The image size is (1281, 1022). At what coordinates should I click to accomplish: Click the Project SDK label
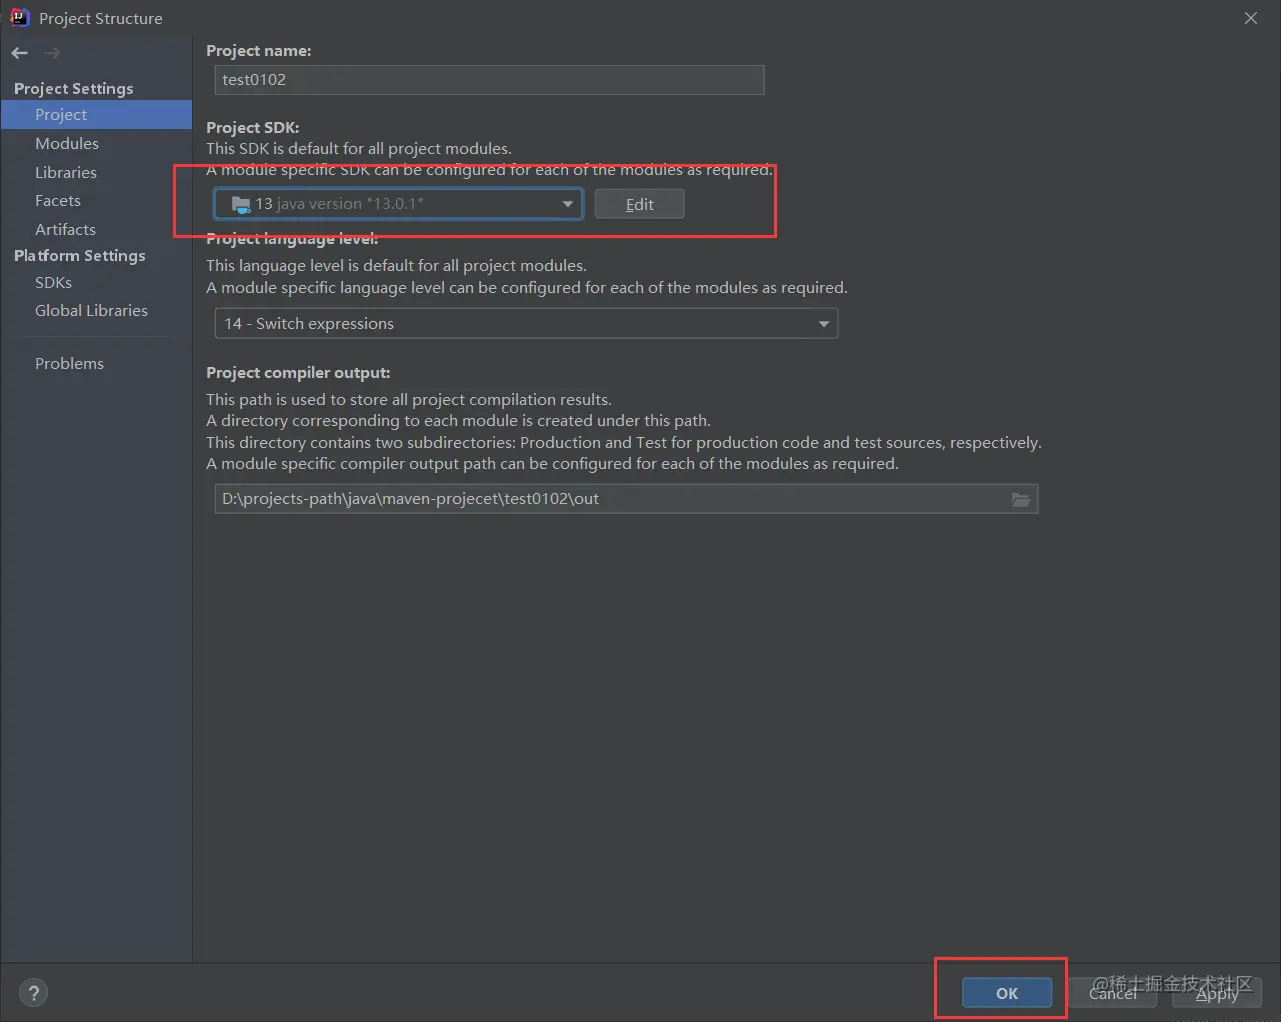tap(253, 128)
